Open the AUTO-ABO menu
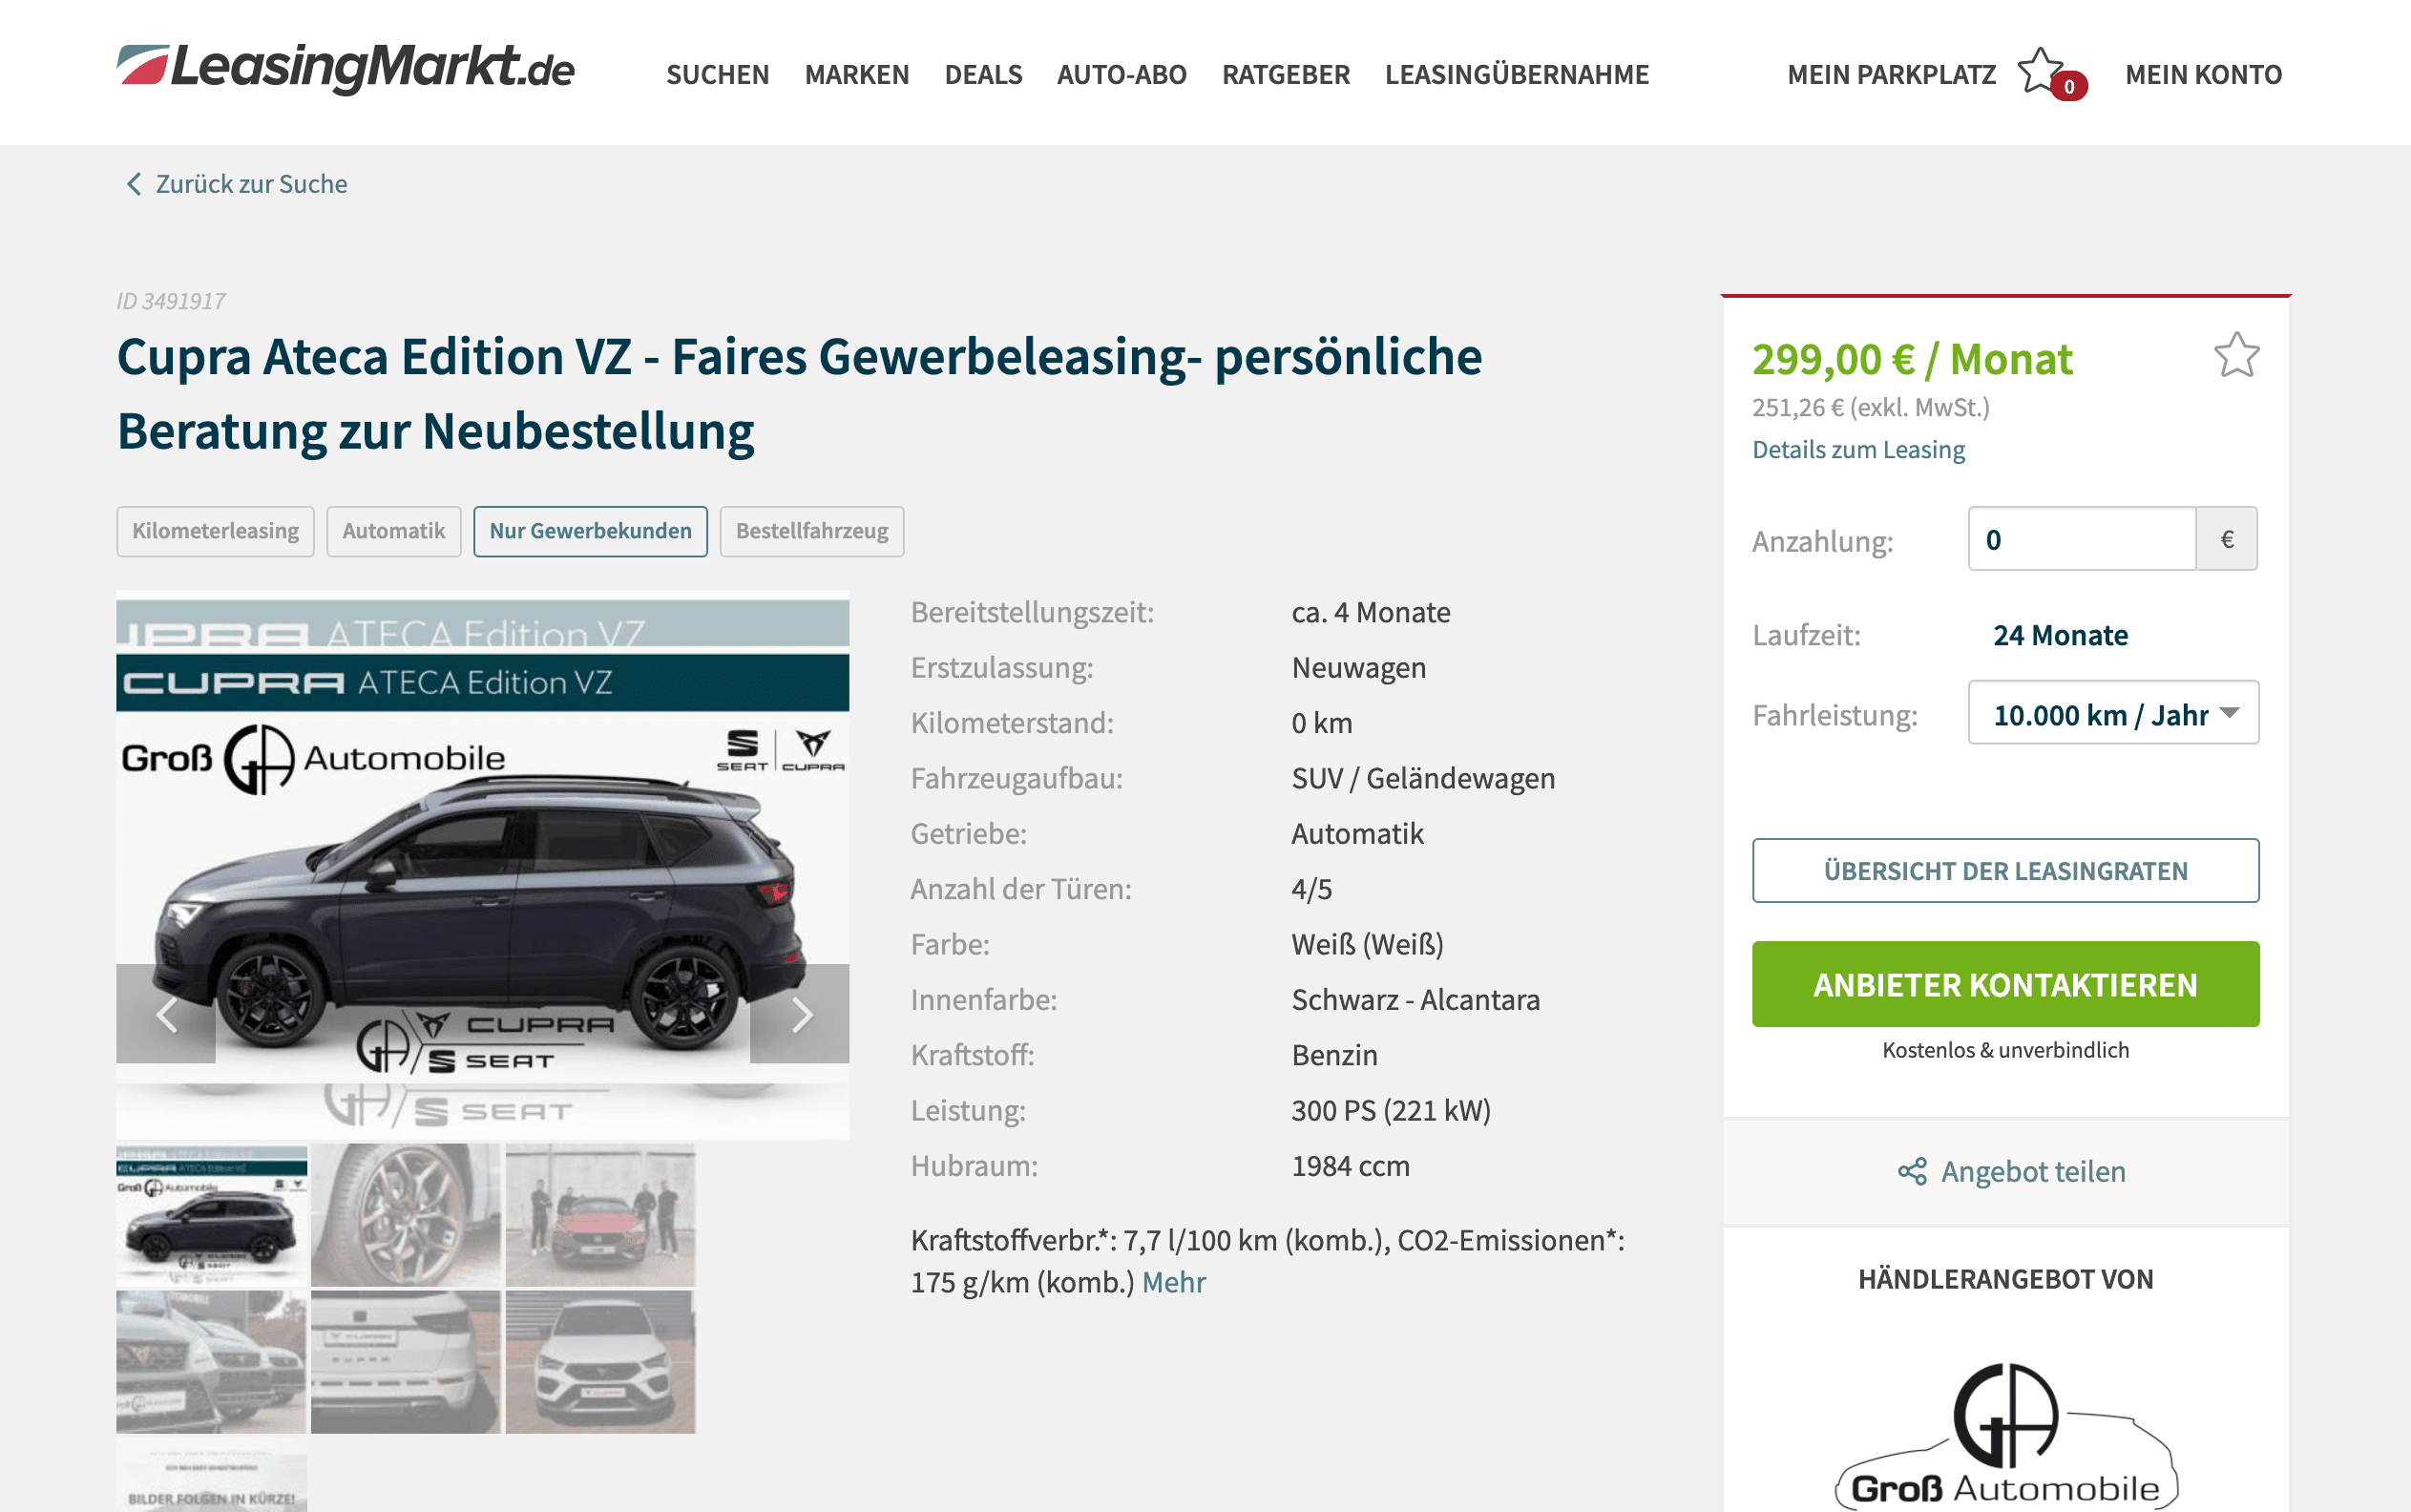 (x=1121, y=74)
